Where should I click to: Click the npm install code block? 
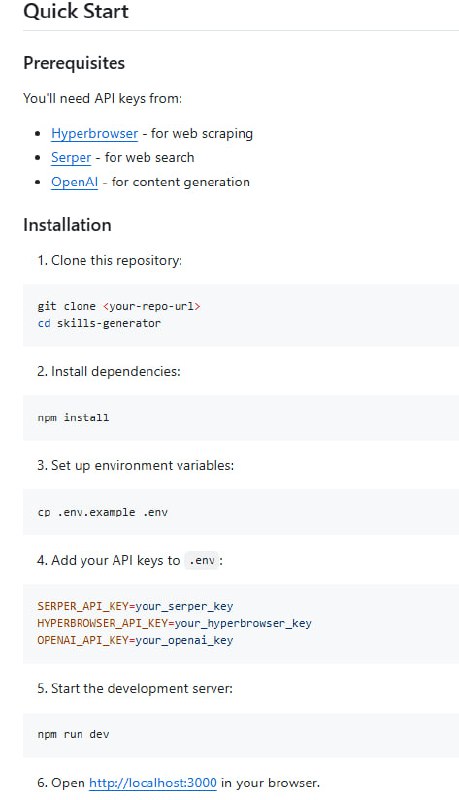pyautogui.click(x=241, y=417)
